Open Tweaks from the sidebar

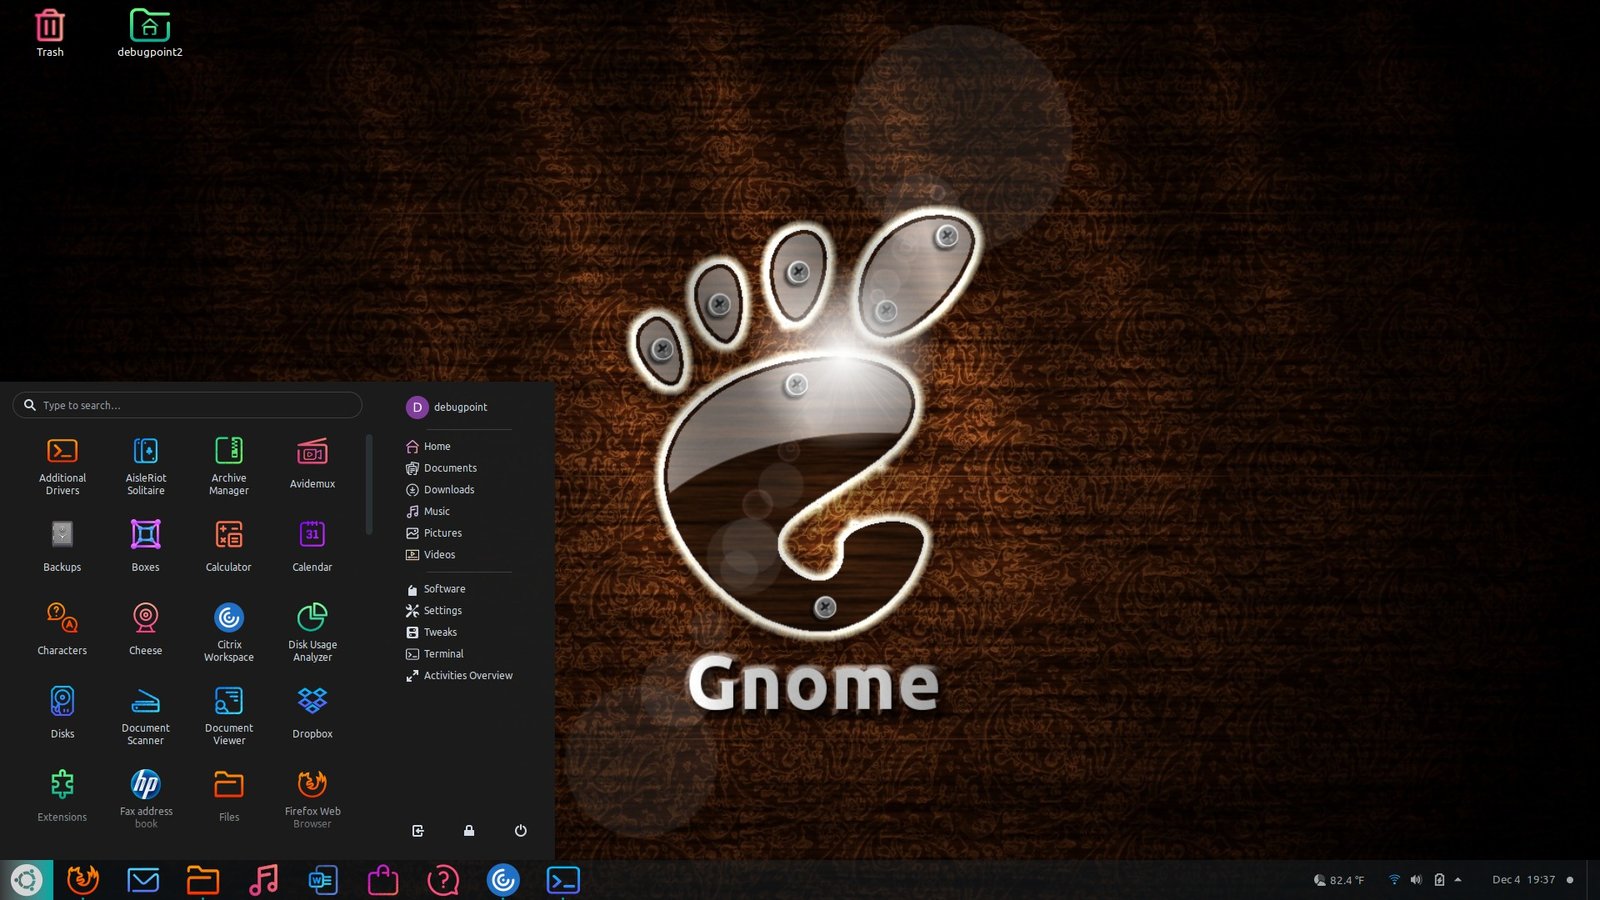click(441, 632)
